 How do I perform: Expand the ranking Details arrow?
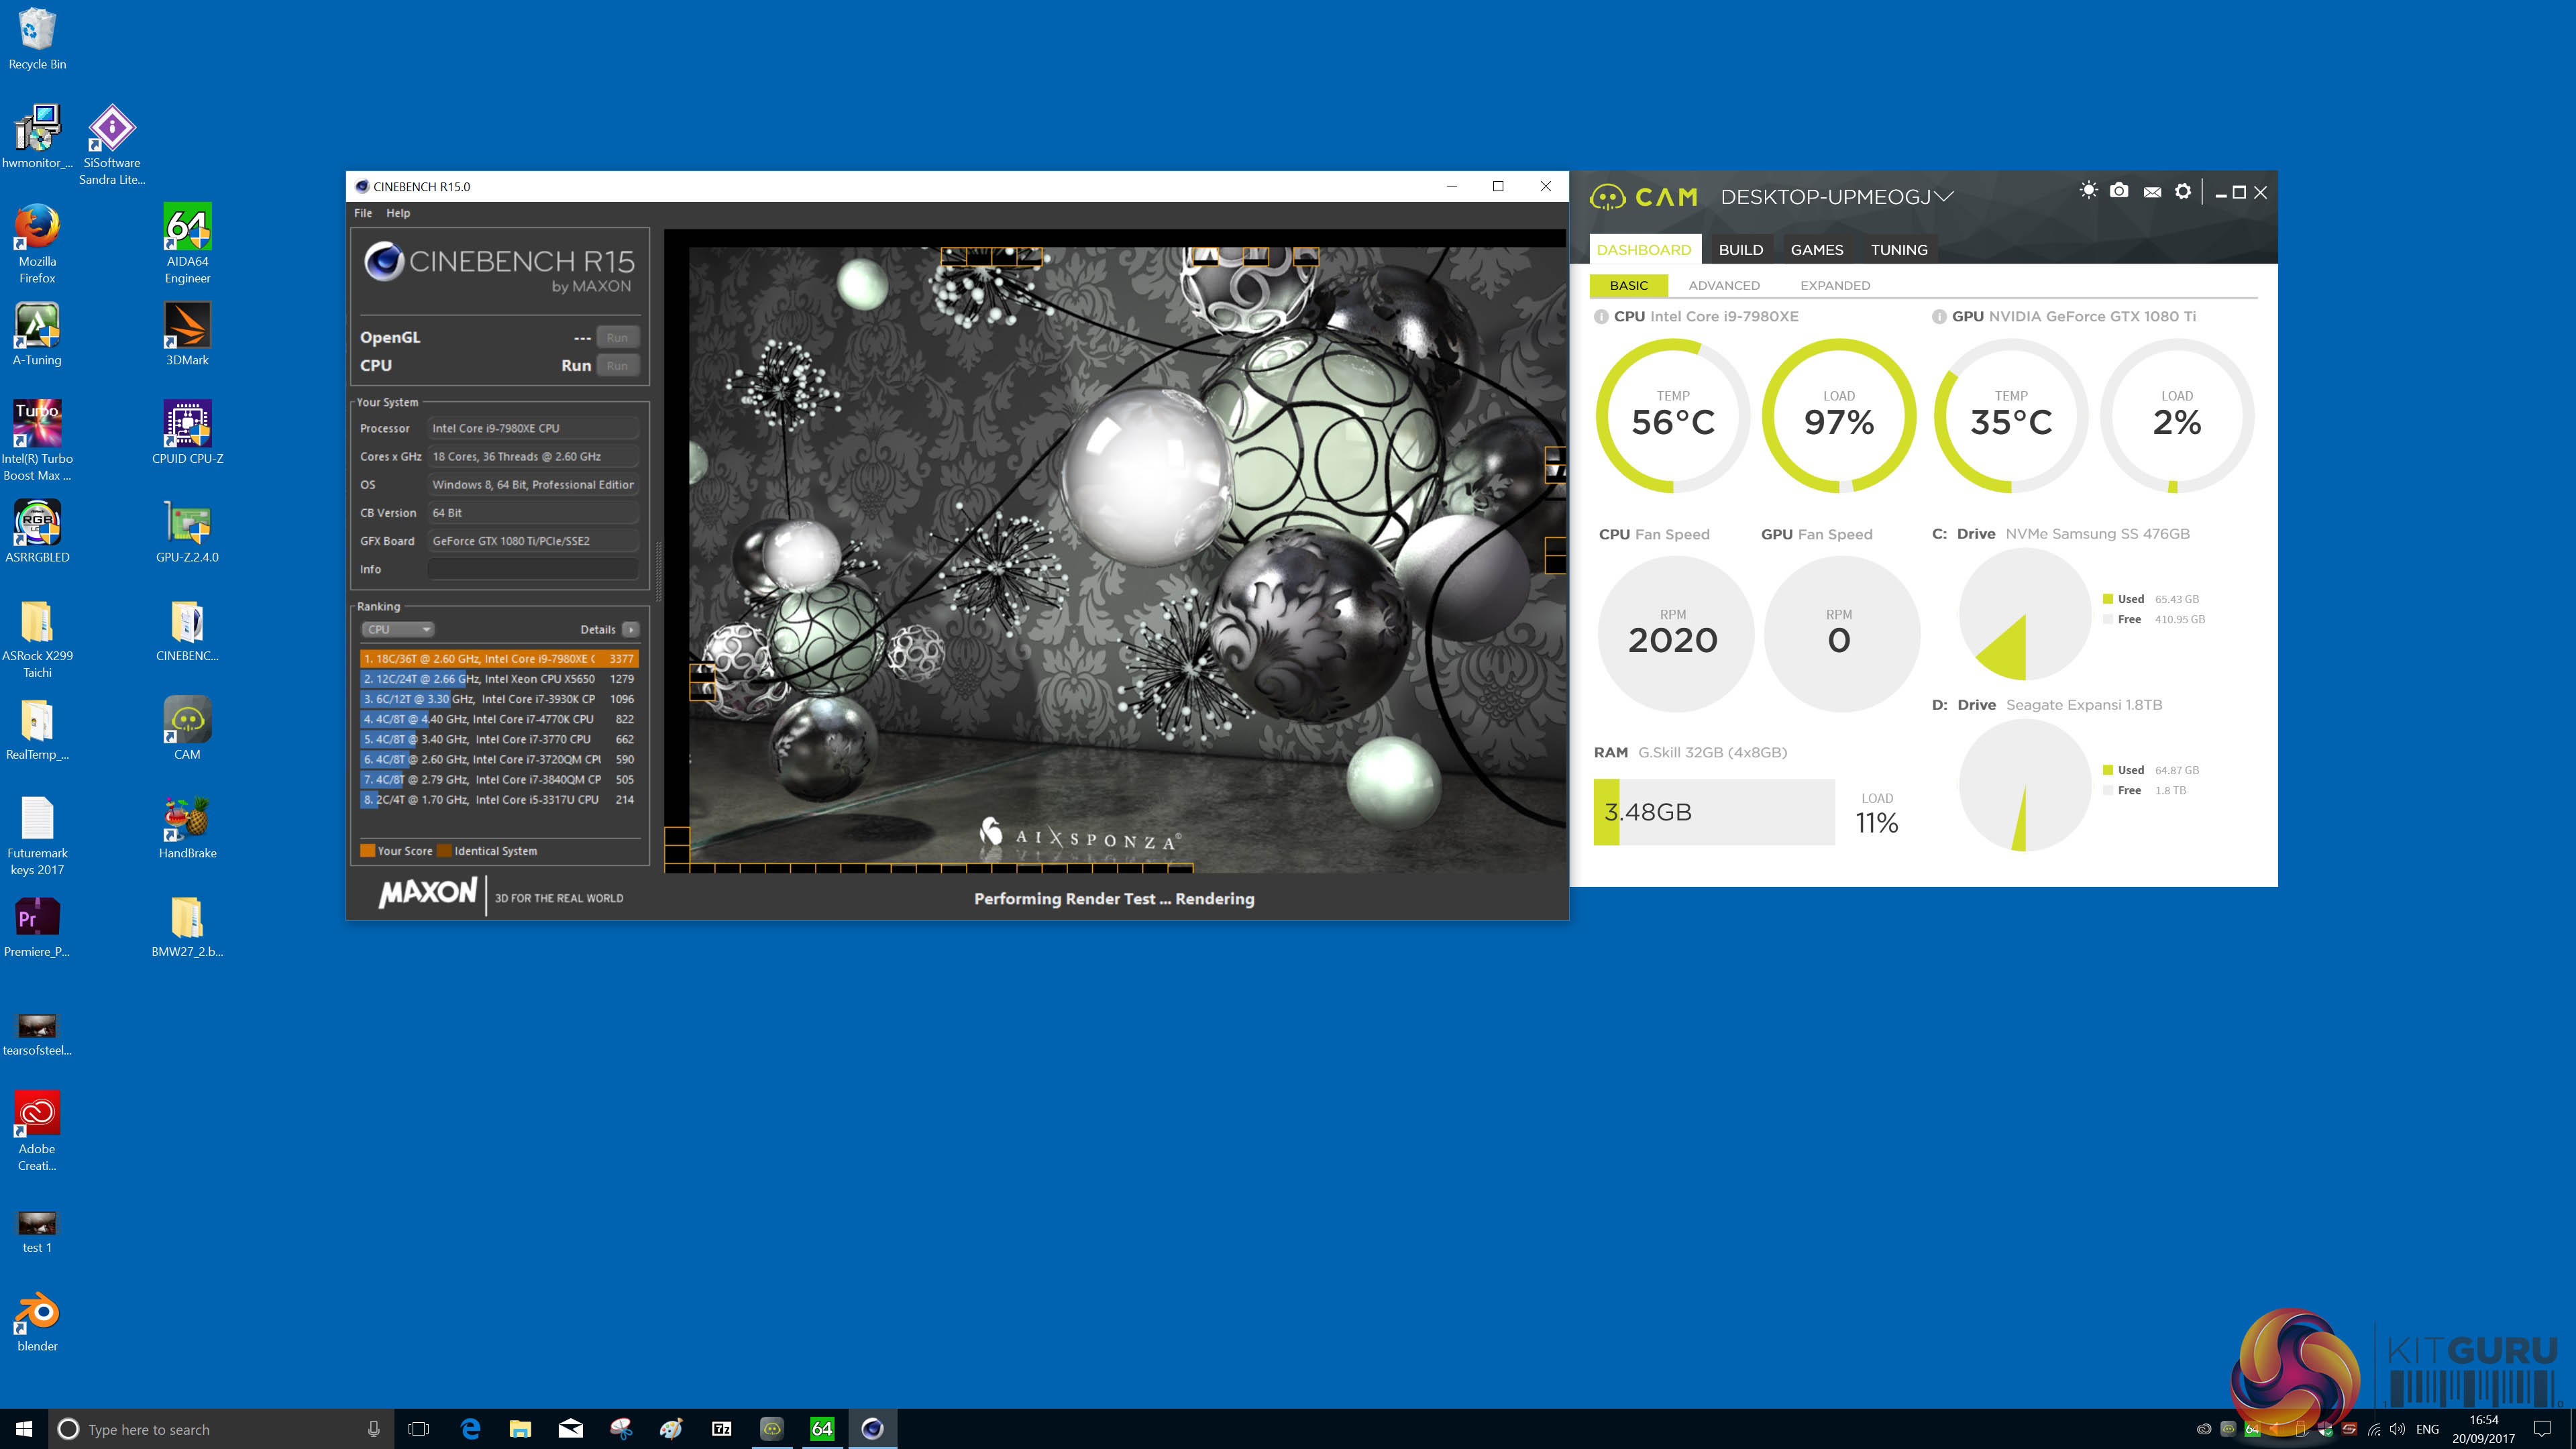pyautogui.click(x=630, y=629)
